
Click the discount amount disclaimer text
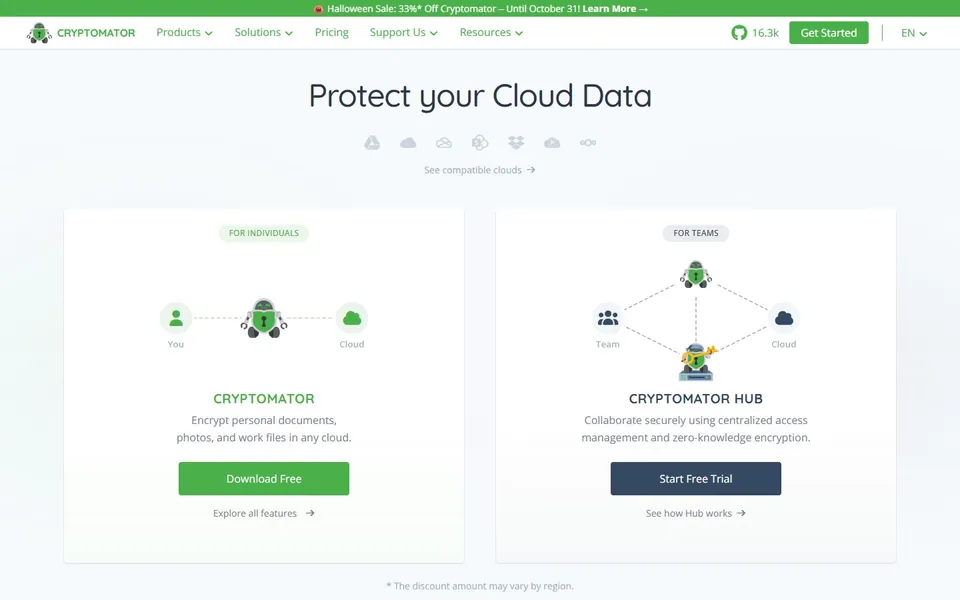point(480,586)
